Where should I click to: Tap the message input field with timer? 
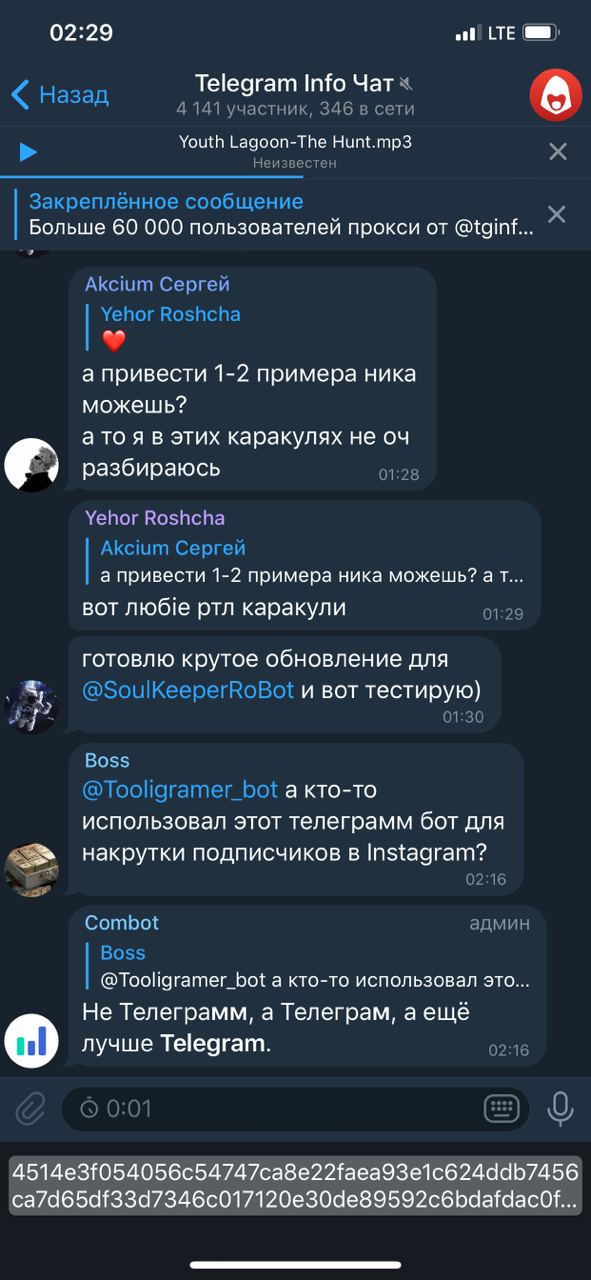pyautogui.click(x=295, y=1108)
